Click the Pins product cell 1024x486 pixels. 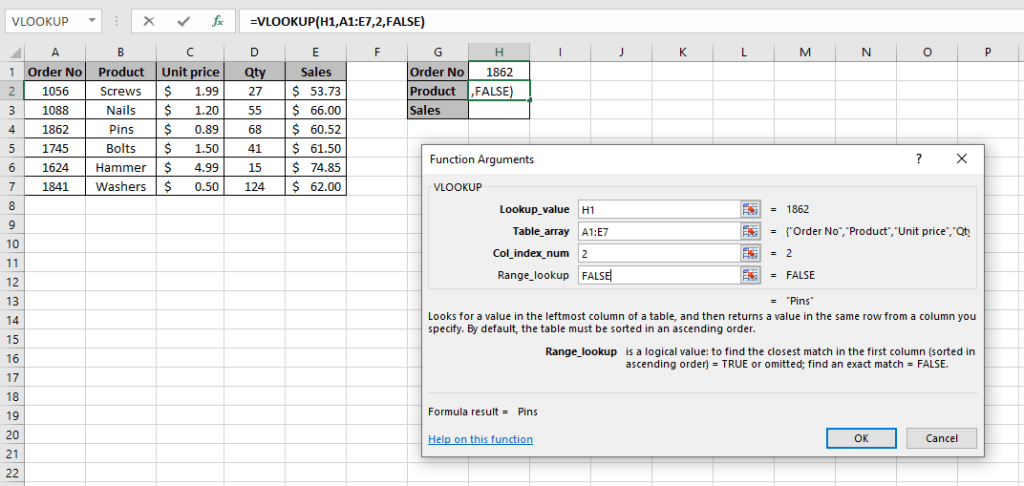point(121,129)
